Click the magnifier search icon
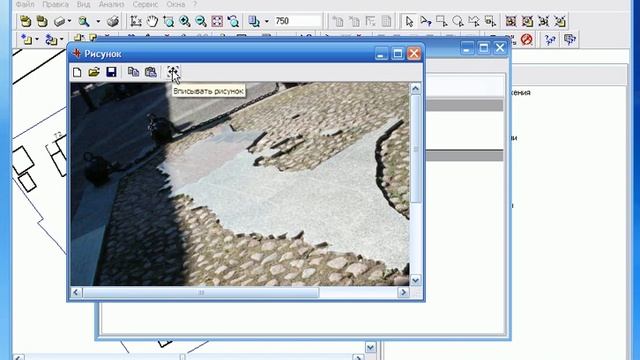Screen dimensions: 640x360 (84, 21)
